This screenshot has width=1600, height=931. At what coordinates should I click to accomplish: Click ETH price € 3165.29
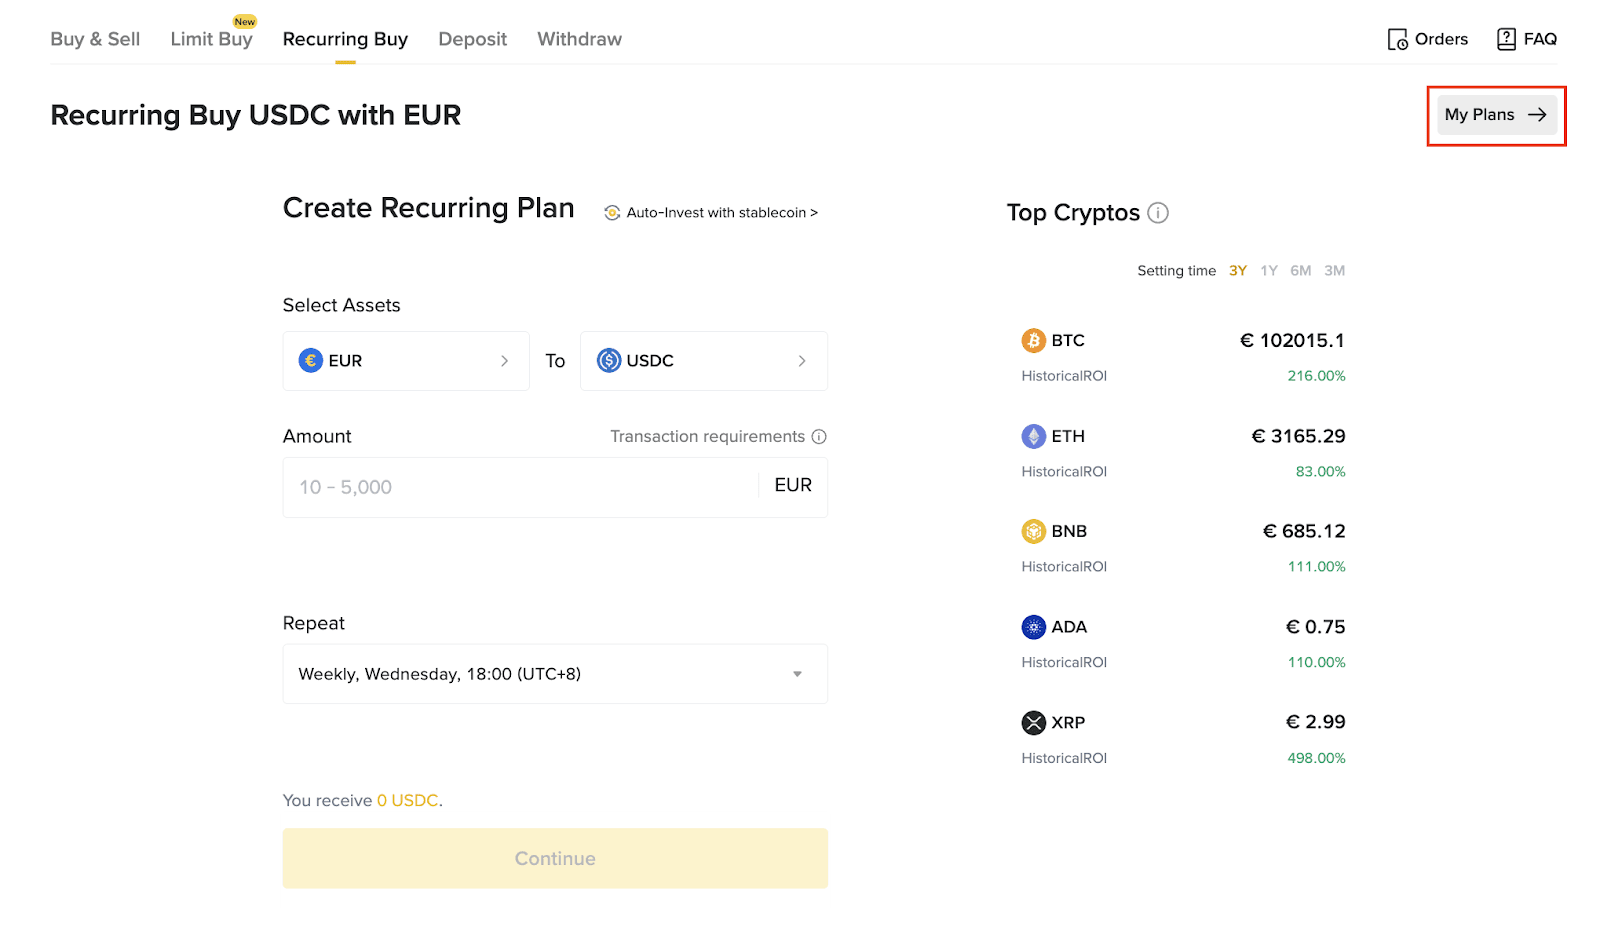pos(1298,437)
